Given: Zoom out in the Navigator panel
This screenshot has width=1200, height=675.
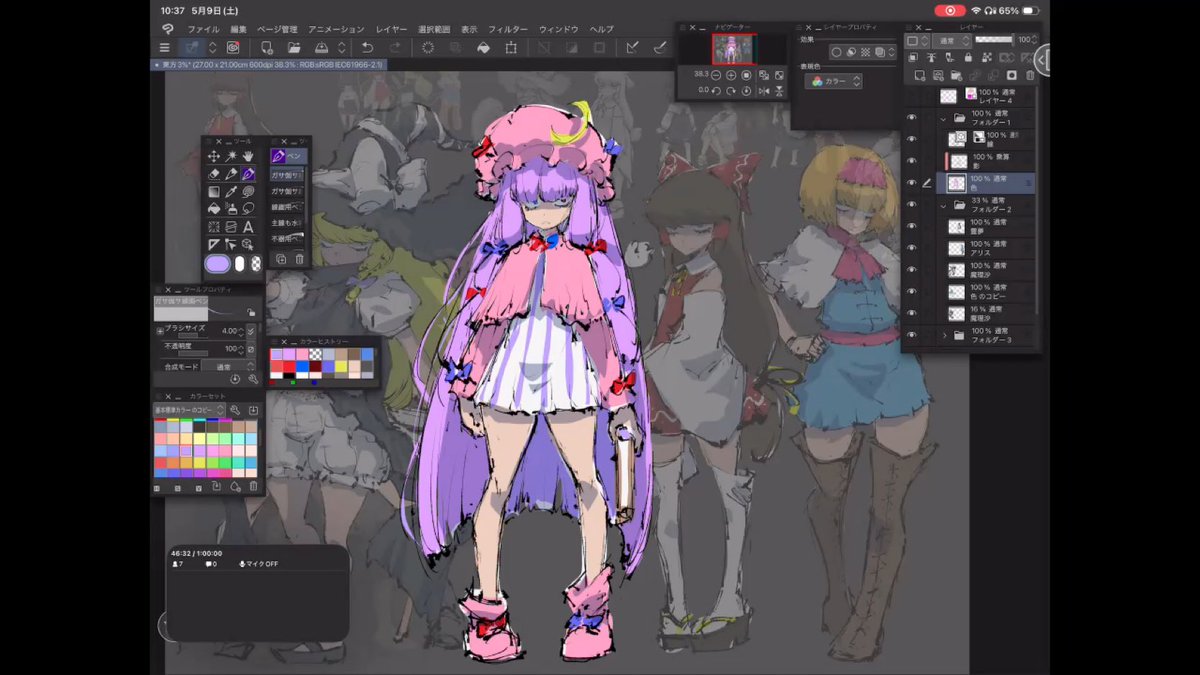Looking at the screenshot, I should (x=716, y=75).
